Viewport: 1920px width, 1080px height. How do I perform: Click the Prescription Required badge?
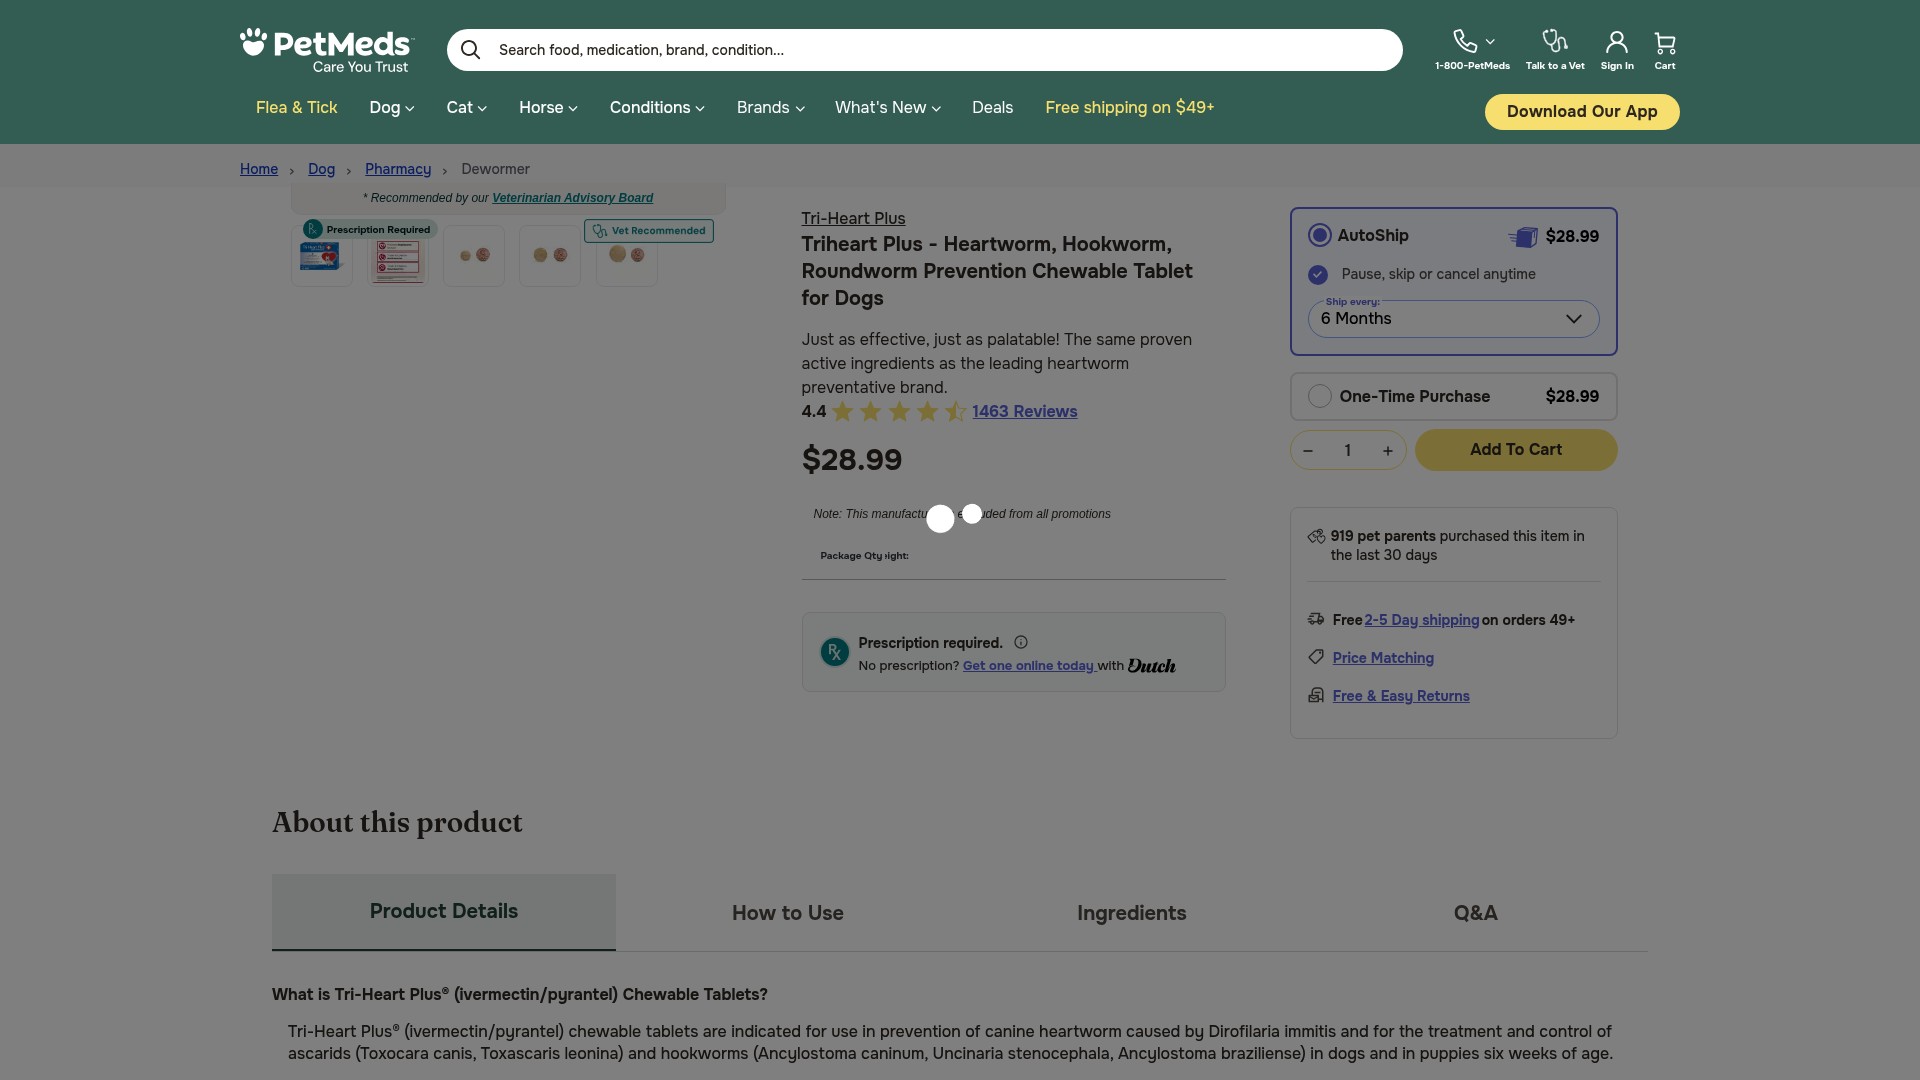click(x=370, y=229)
